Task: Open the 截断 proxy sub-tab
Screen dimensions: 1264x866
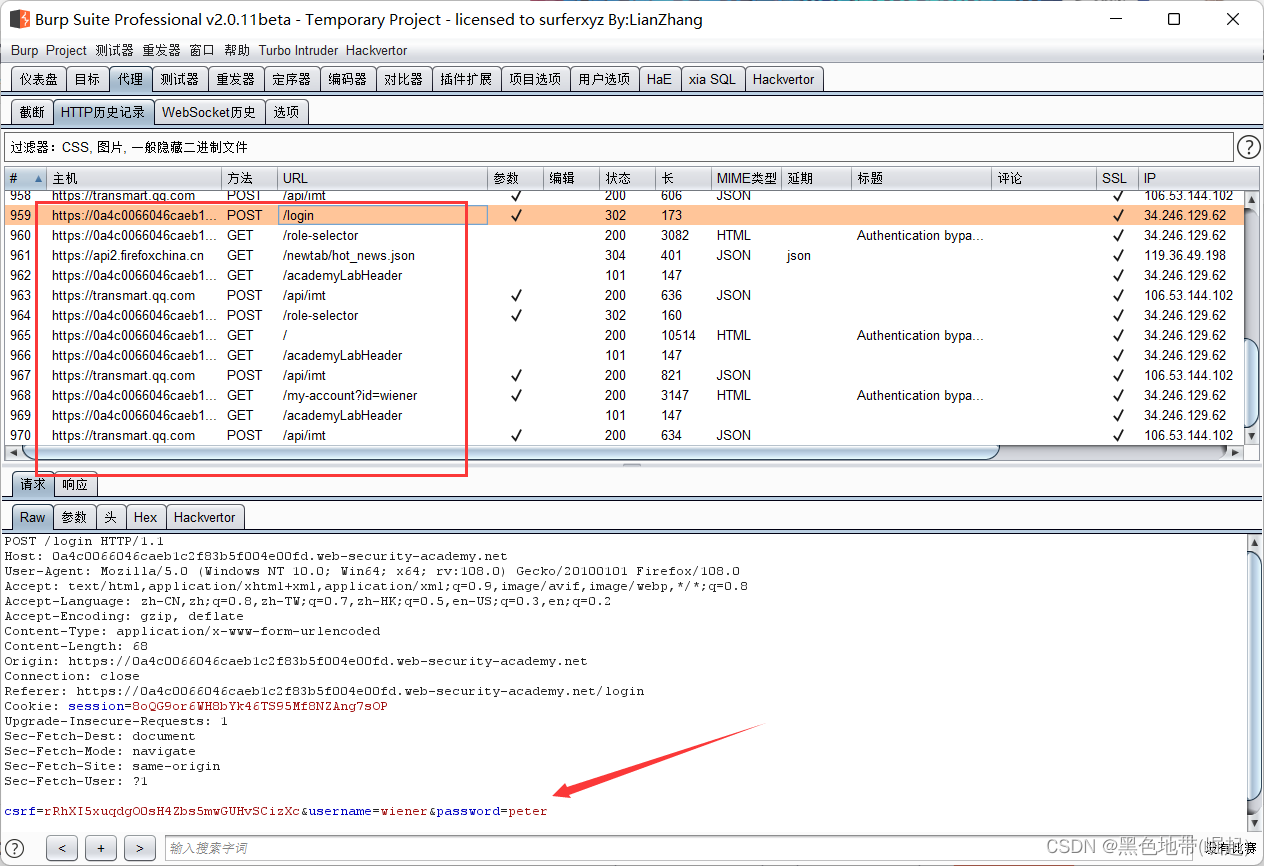Action: [32, 112]
